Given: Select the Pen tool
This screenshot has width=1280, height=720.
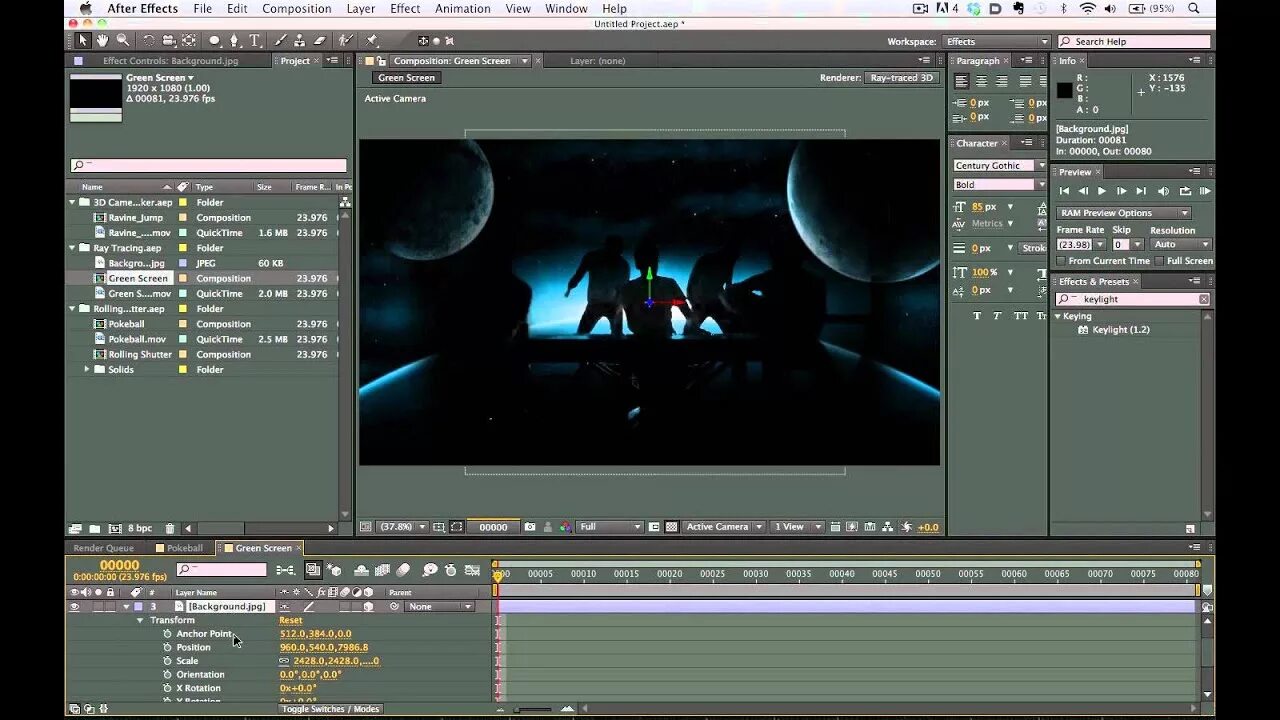Looking at the screenshot, I should pyautogui.click(x=235, y=41).
